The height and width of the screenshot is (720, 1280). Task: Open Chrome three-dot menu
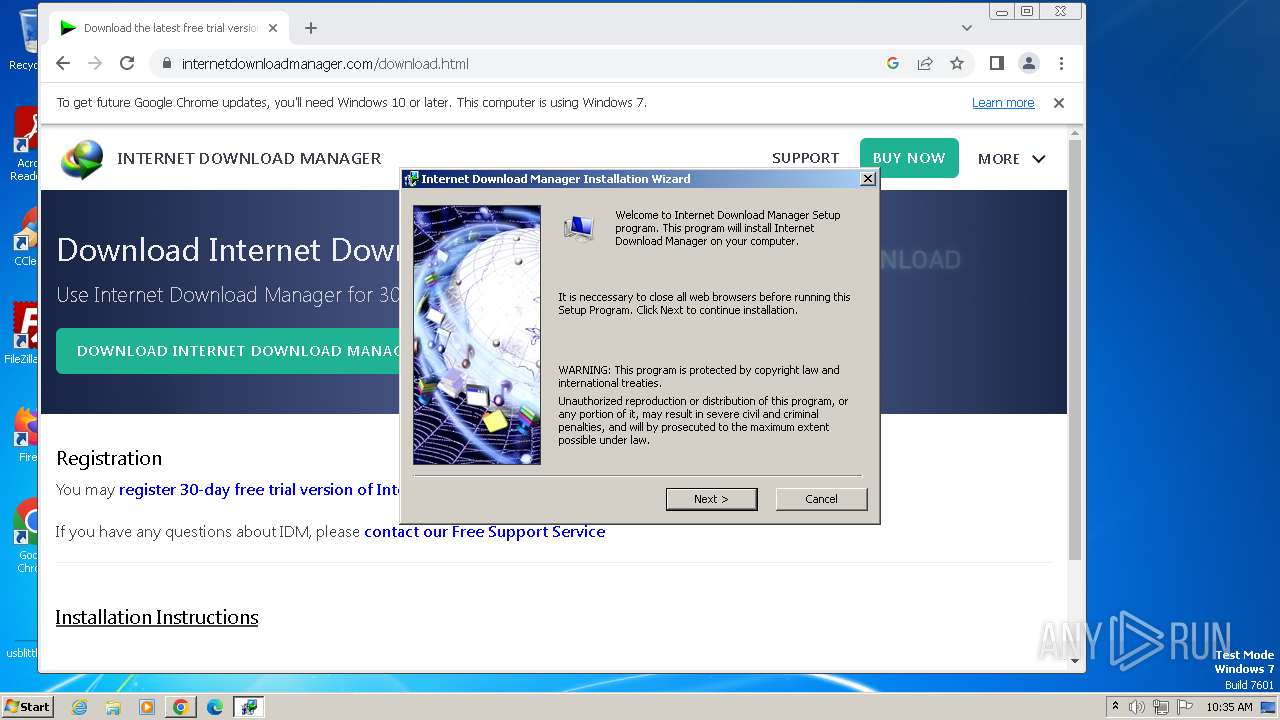pyautogui.click(x=1061, y=63)
